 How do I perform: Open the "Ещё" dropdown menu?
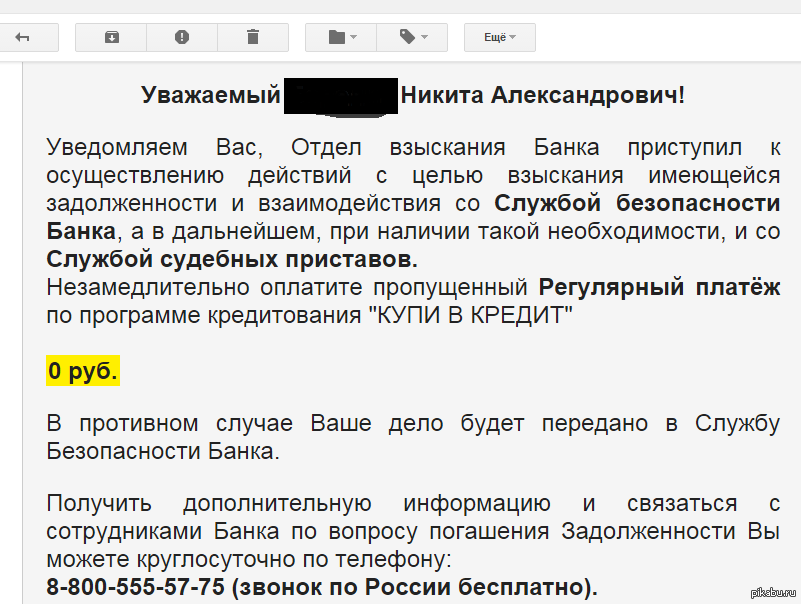pyautogui.click(x=499, y=37)
